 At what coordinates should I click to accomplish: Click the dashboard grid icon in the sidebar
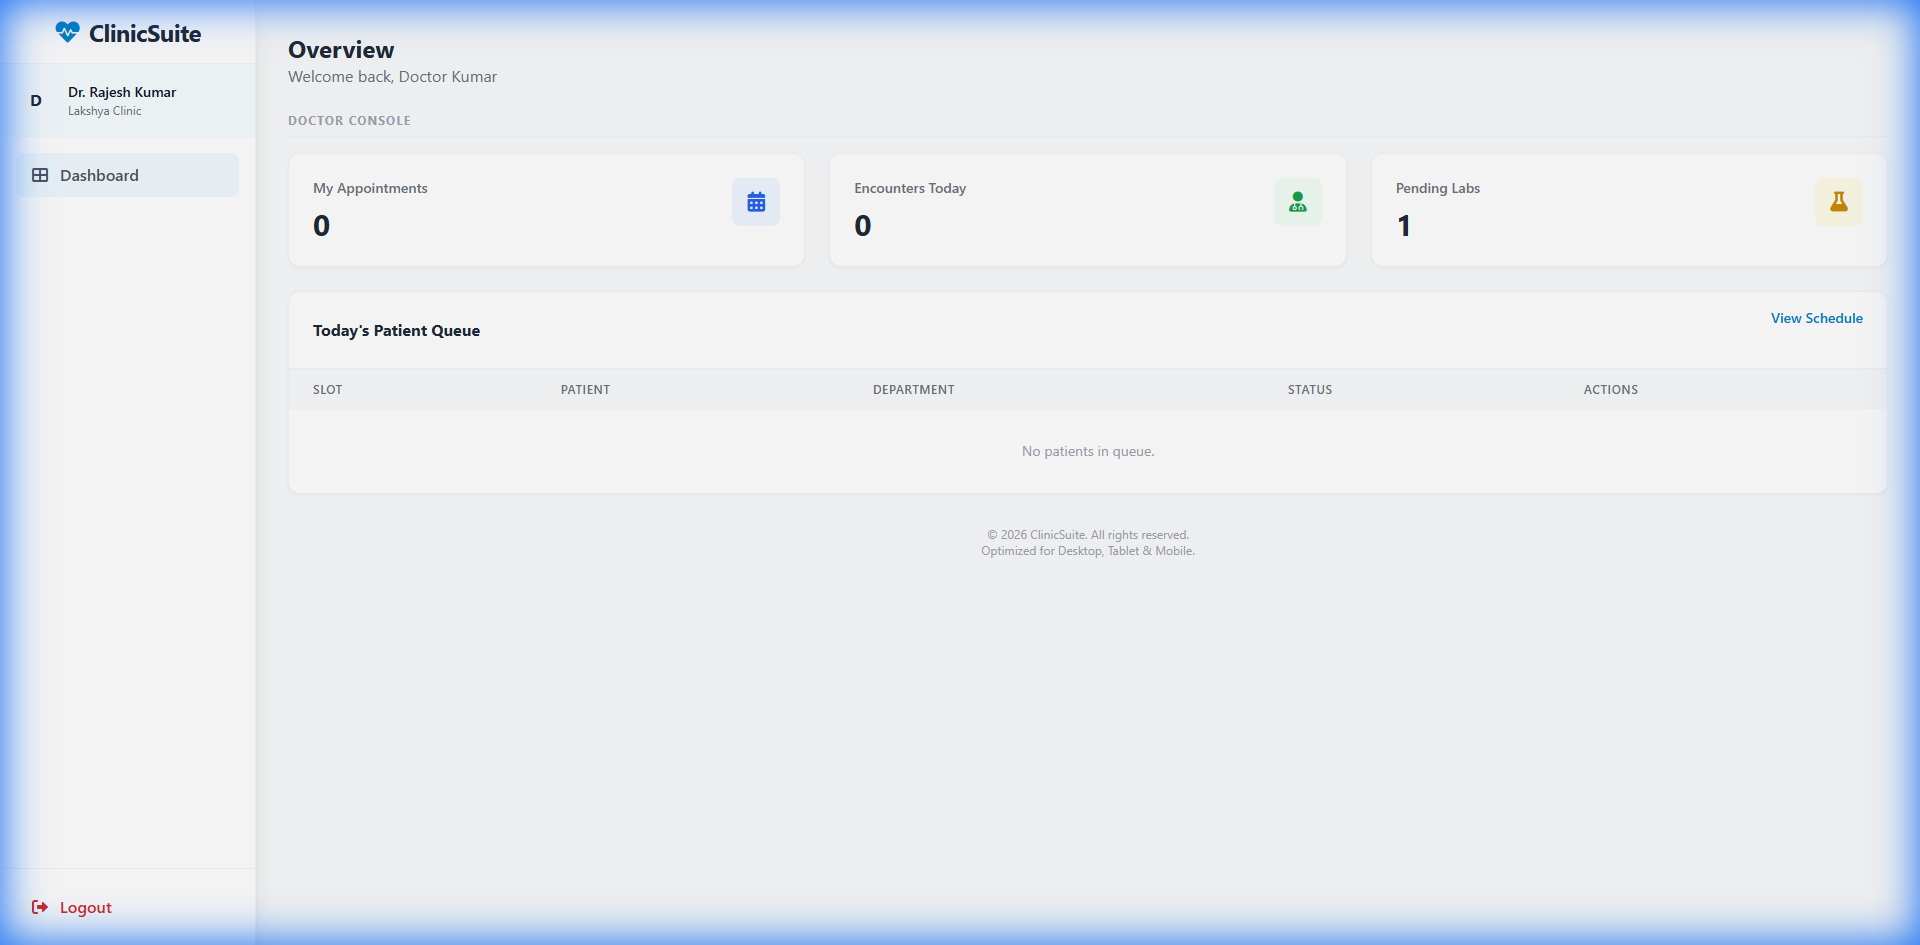point(40,174)
